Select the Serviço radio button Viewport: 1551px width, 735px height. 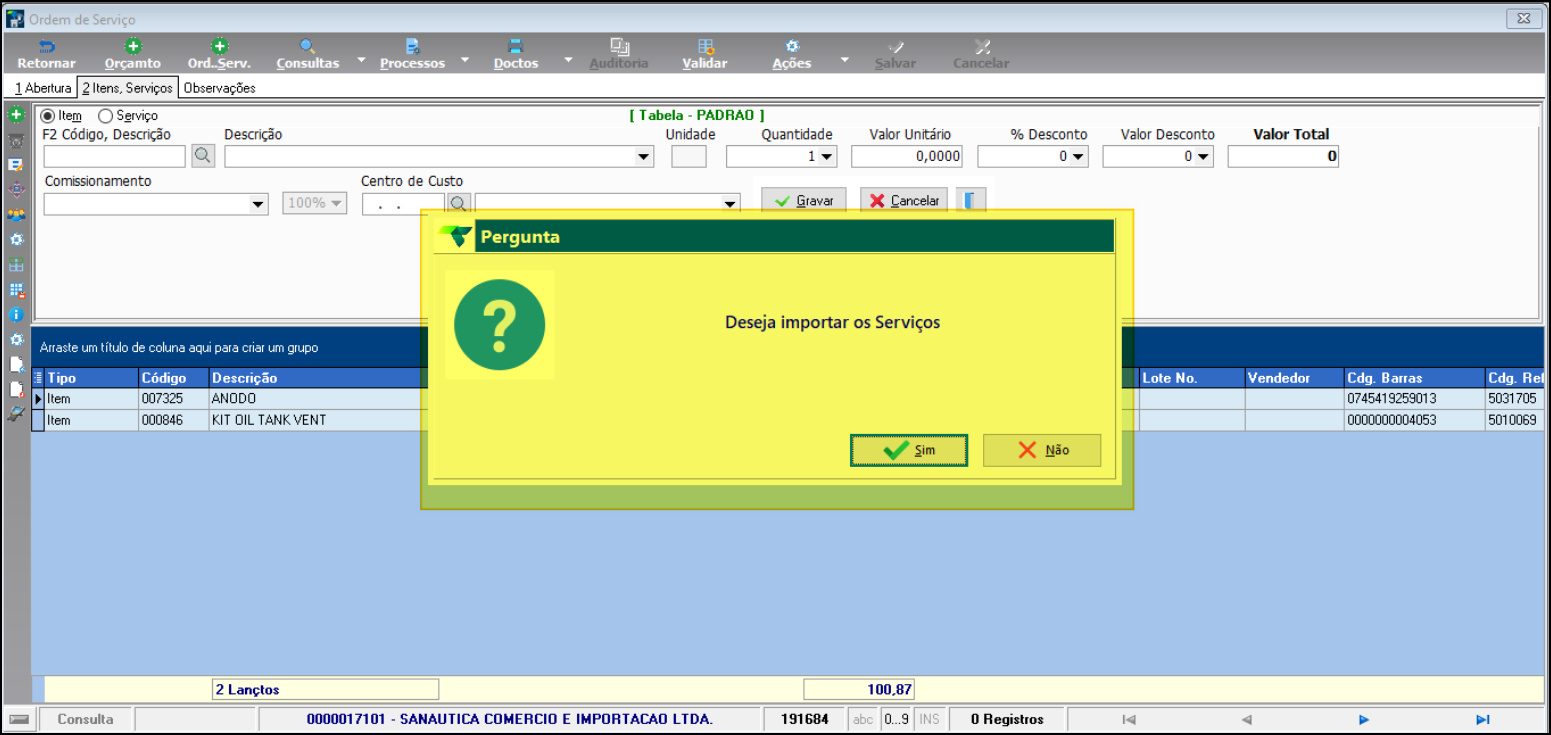click(x=128, y=115)
